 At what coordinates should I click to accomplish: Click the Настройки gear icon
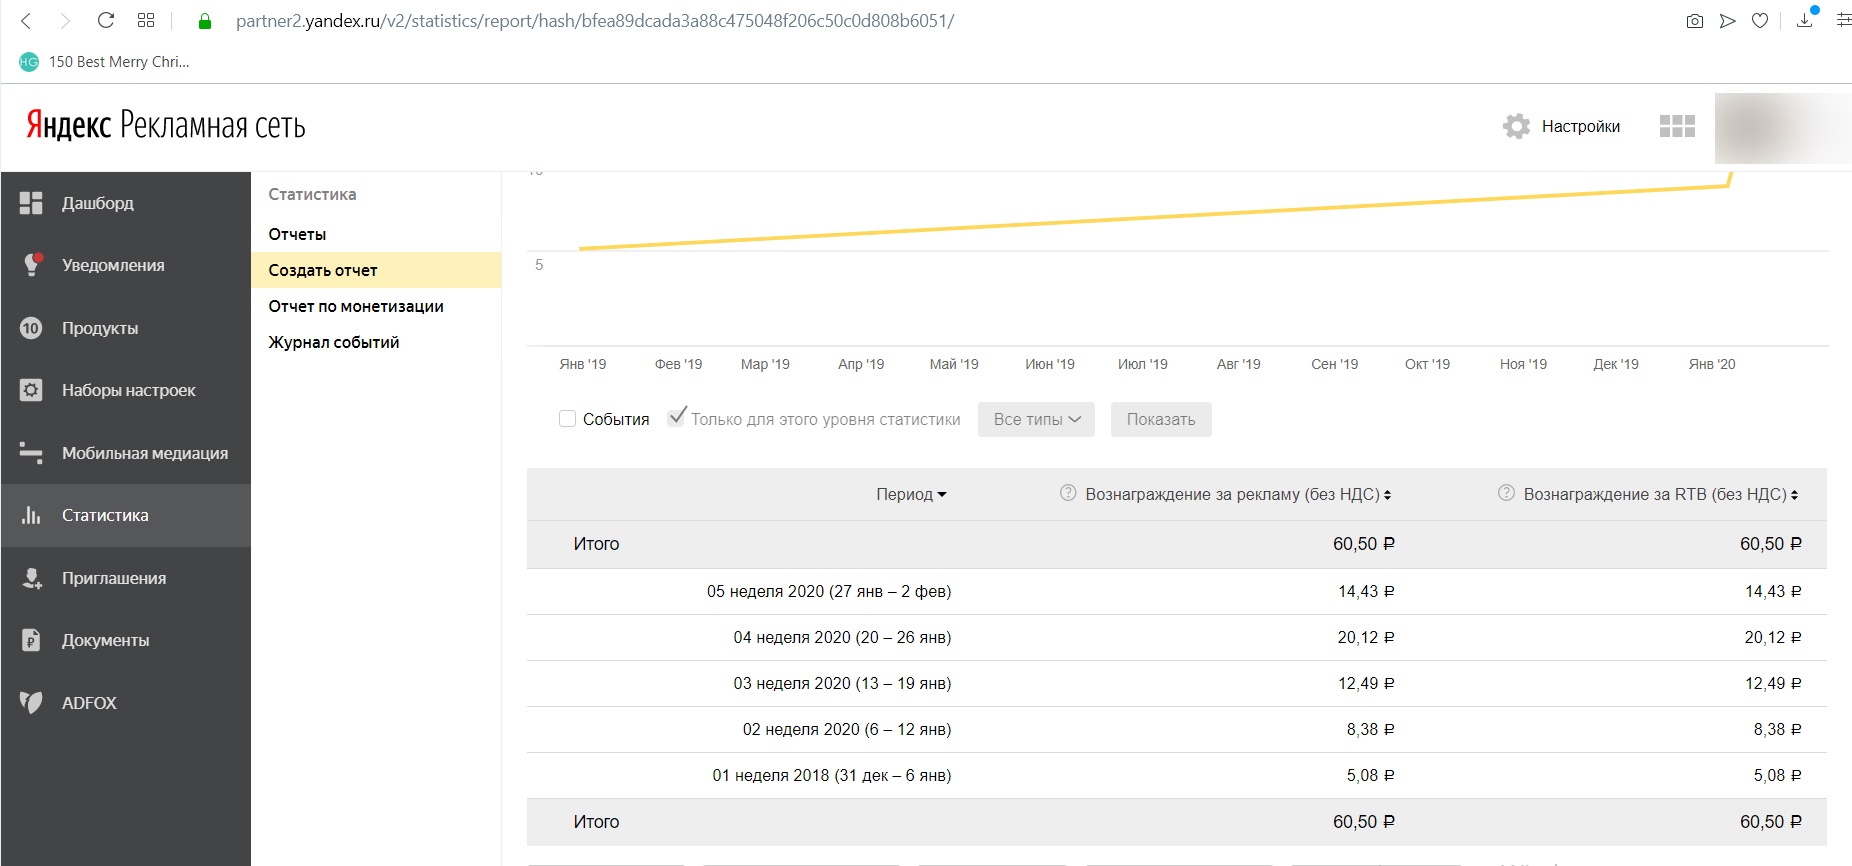tap(1516, 126)
